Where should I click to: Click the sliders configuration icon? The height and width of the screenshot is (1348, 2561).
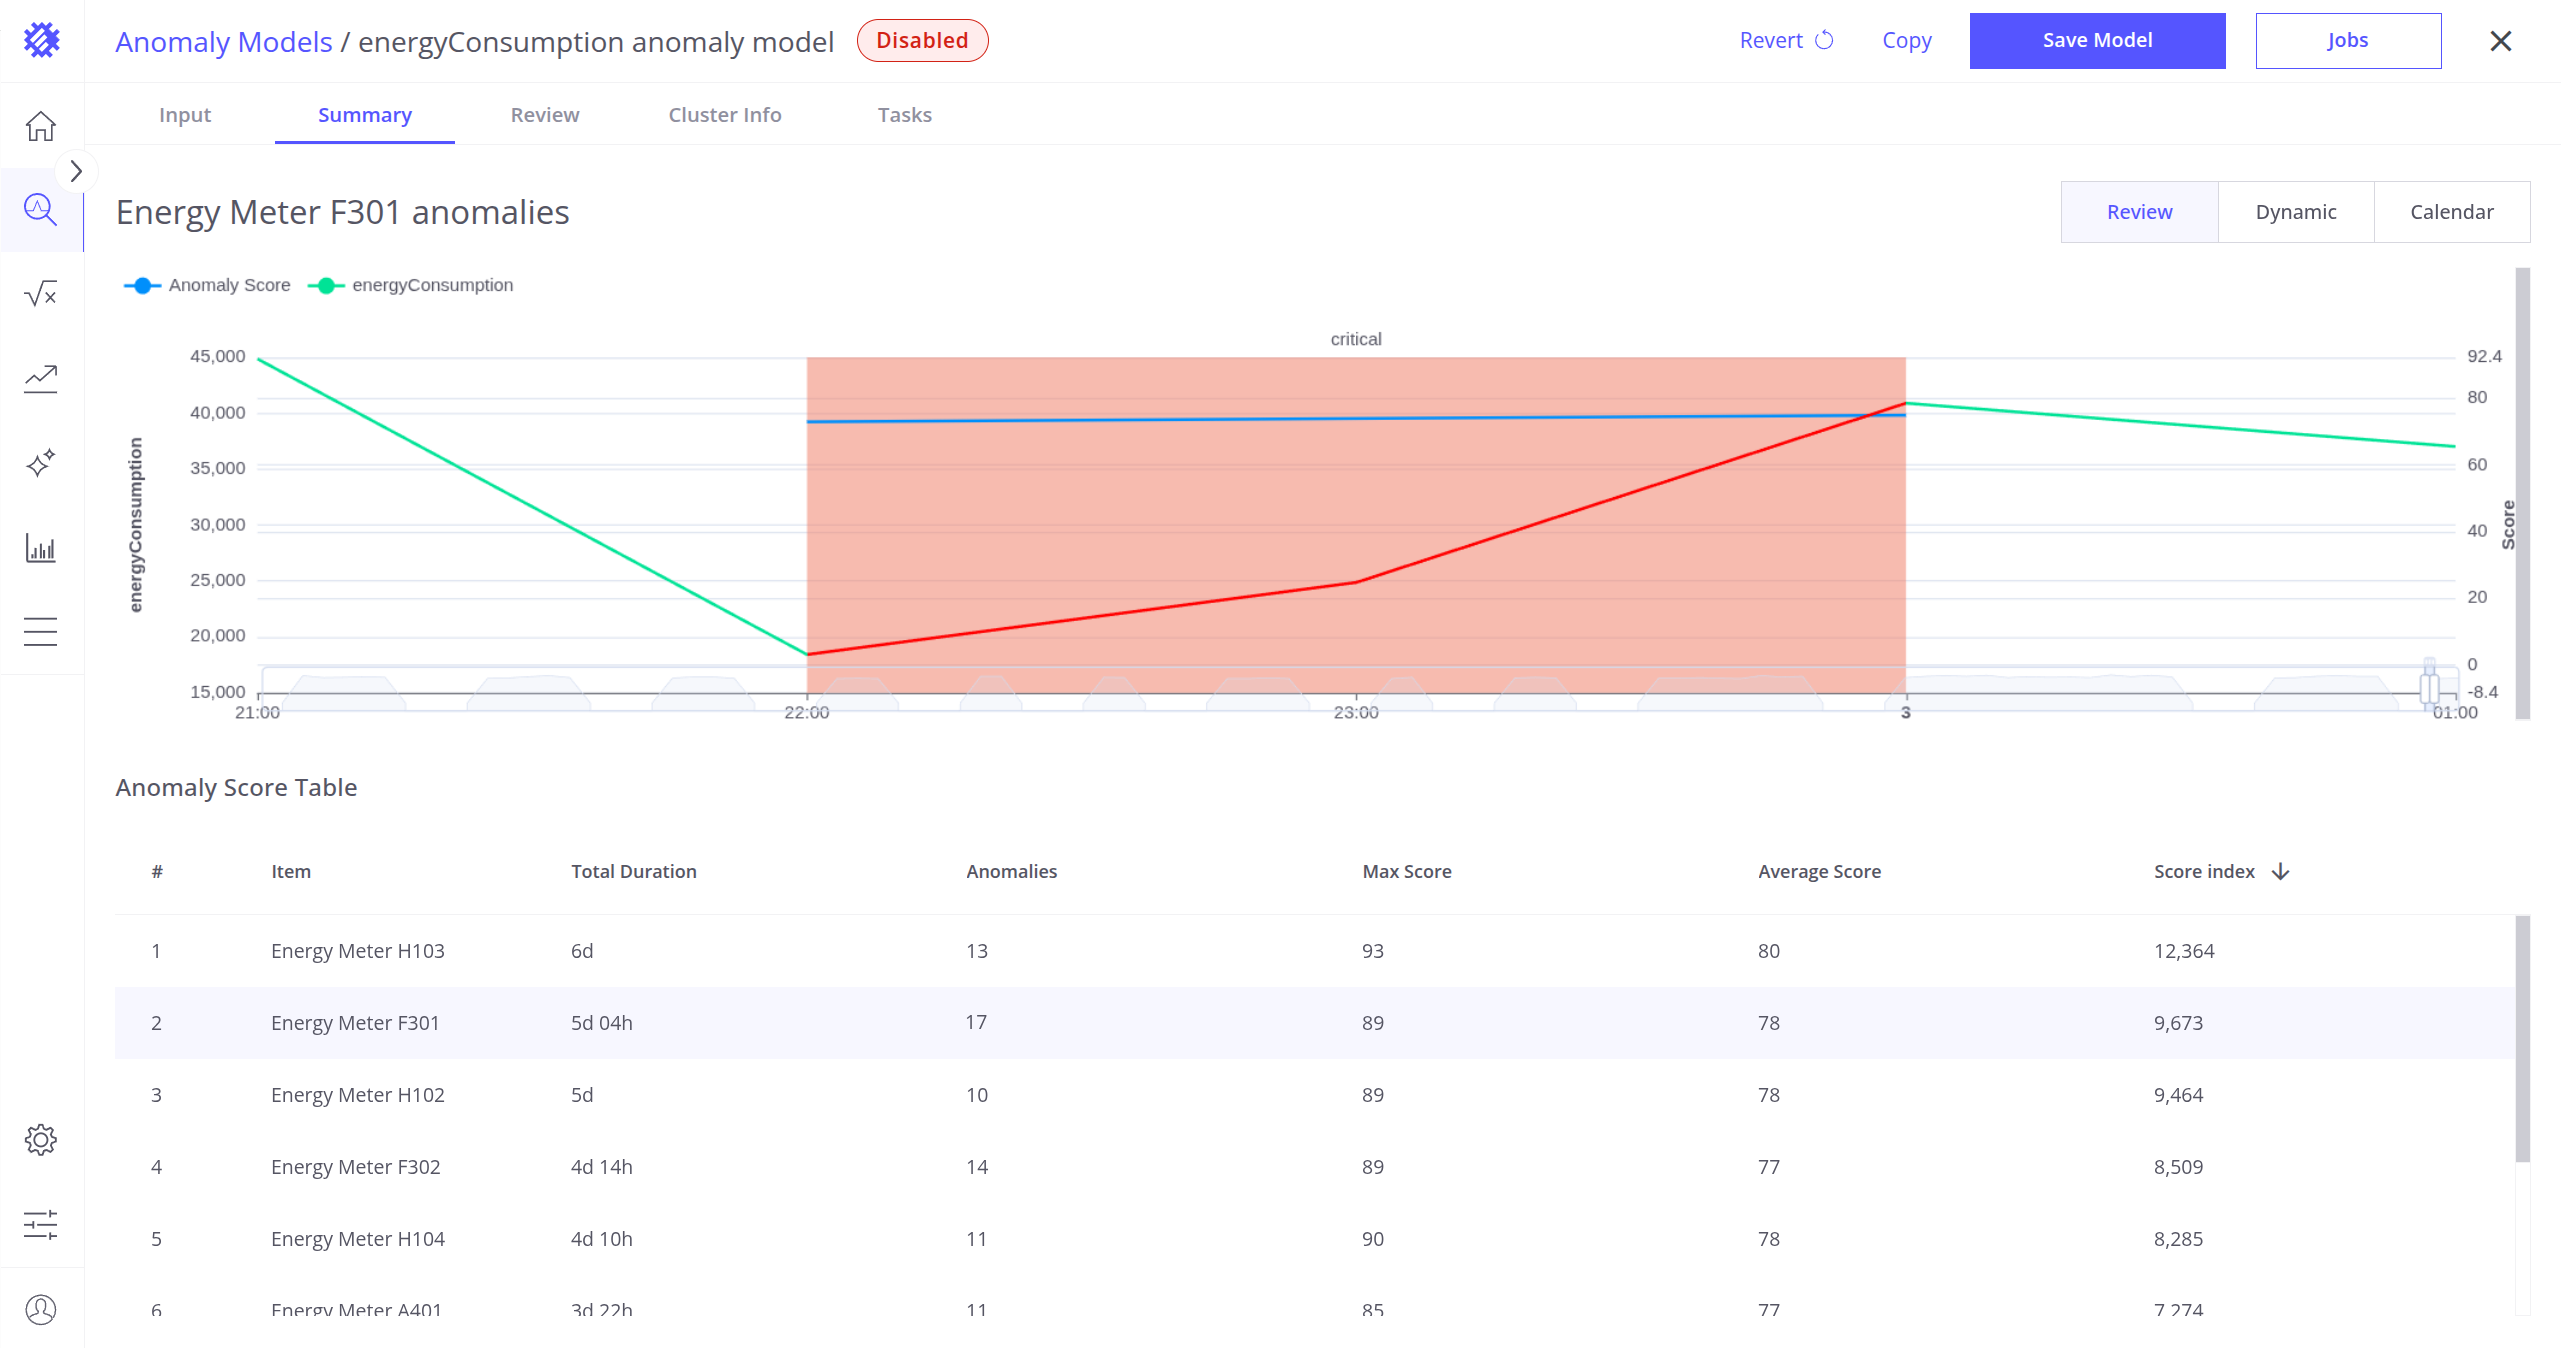(x=41, y=1224)
